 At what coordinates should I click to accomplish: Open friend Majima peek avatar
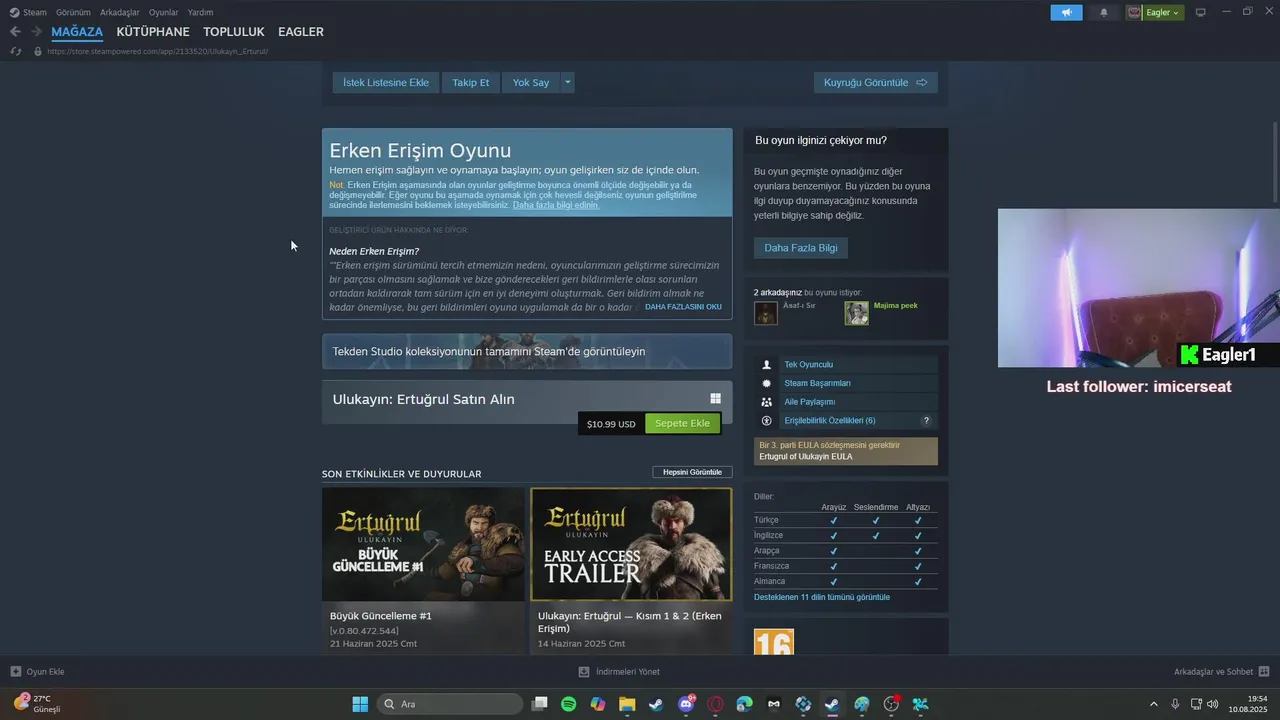[856, 313]
